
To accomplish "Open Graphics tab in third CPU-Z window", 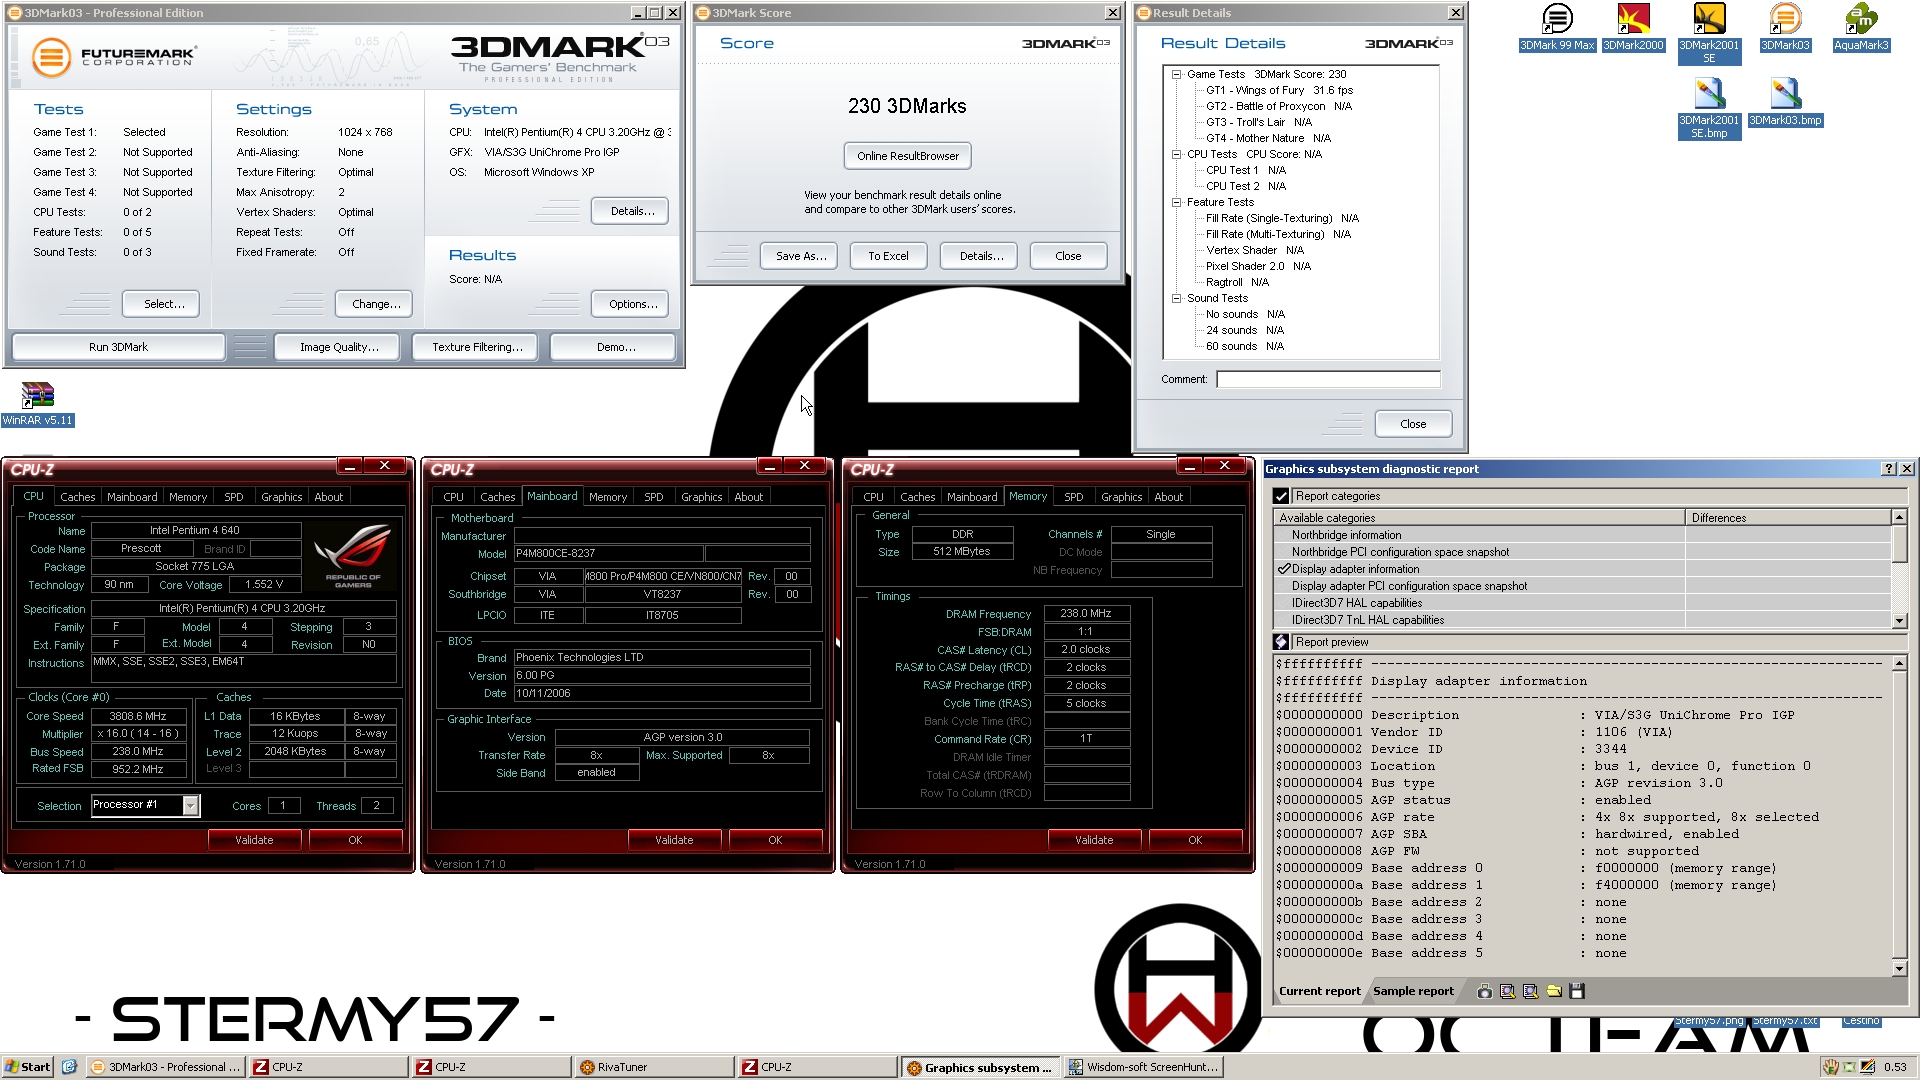I will point(1121,497).
